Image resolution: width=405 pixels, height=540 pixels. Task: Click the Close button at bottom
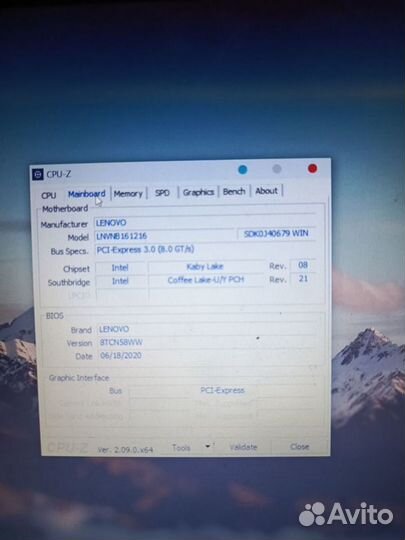tap(299, 447)
